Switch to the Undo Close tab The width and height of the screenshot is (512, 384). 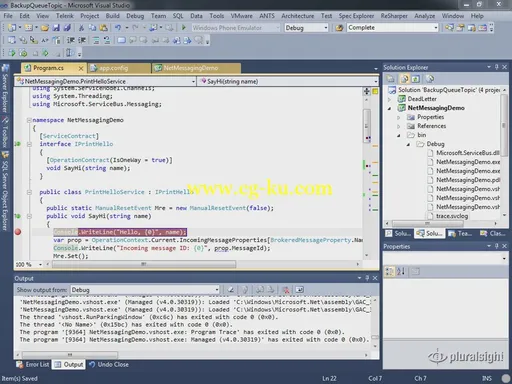pyautogui.click(x=109, y=365)
